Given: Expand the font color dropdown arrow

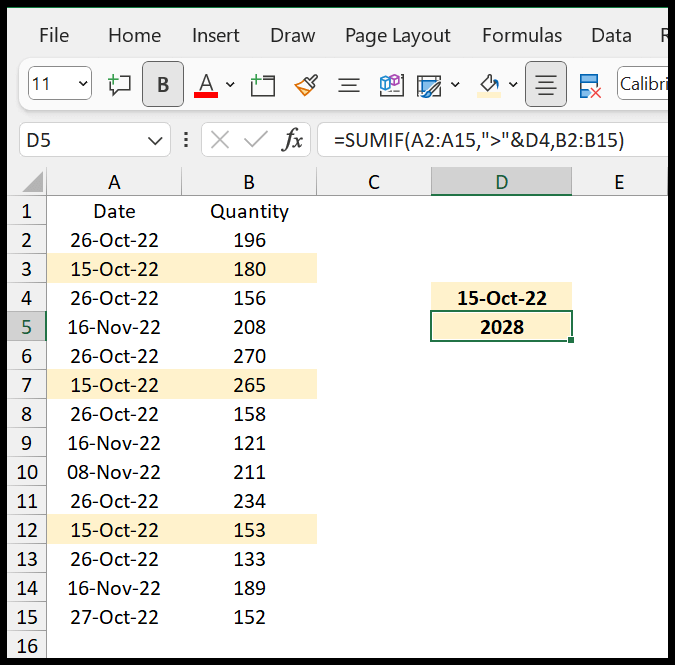Looking at the screenshot, I should pos(230,84).
